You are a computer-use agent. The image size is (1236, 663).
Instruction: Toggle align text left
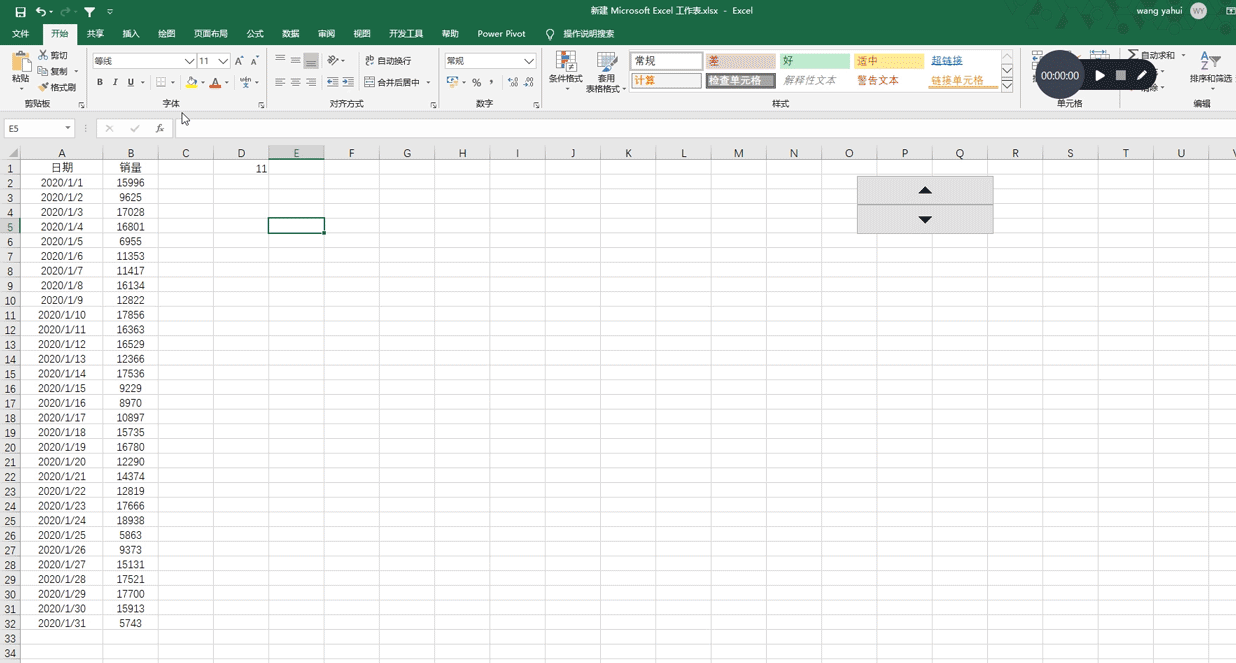pyautogui.click(x=280, y=82)
